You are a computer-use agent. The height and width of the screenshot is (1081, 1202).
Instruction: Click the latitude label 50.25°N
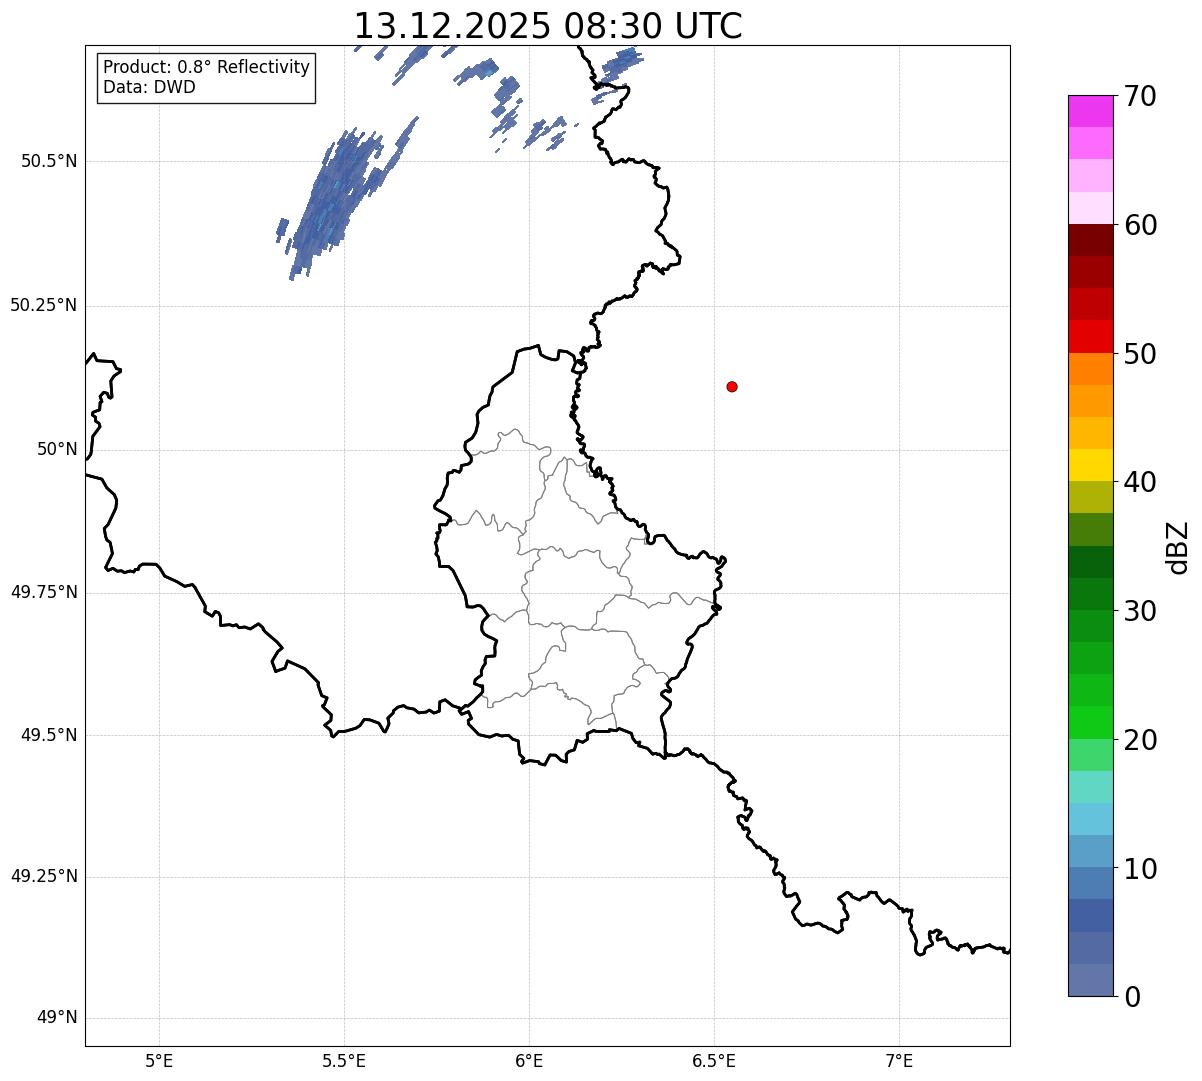click(44, 305)
